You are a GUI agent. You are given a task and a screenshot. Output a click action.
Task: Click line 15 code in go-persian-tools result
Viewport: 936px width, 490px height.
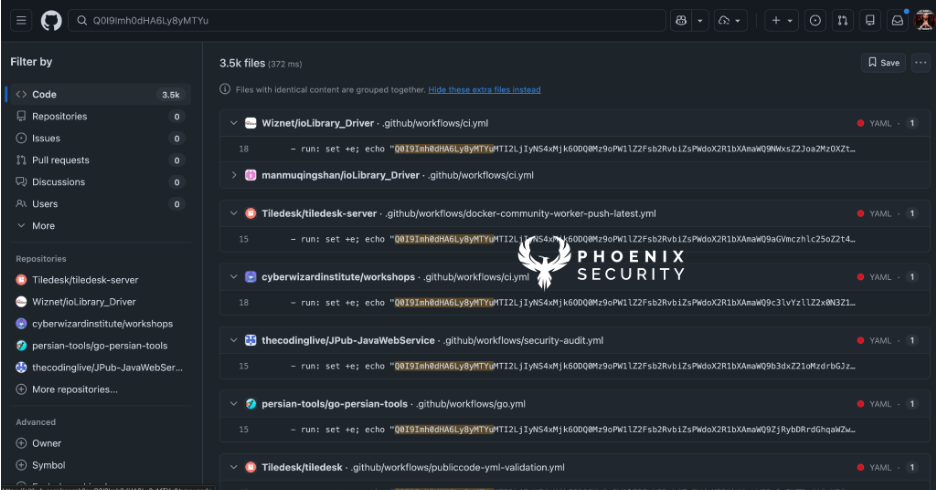(x=573, y=430)
